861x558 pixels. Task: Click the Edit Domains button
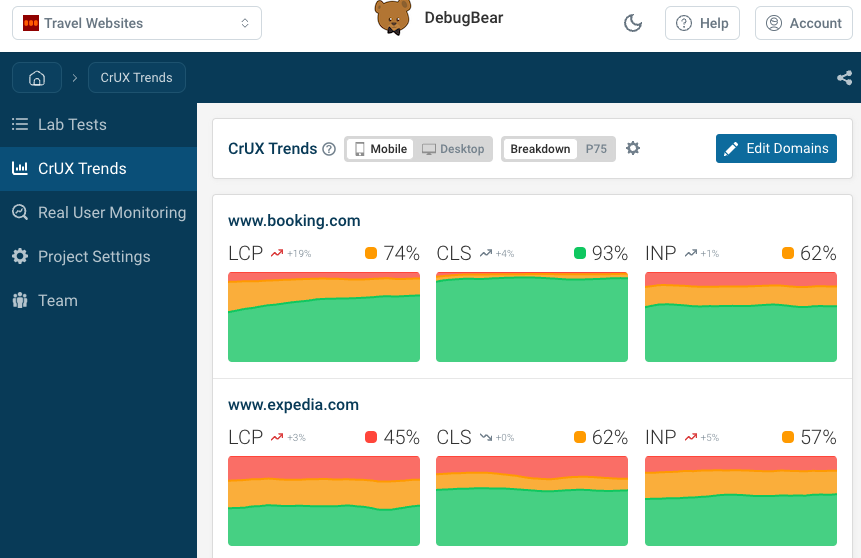click(x=776, y=148)
